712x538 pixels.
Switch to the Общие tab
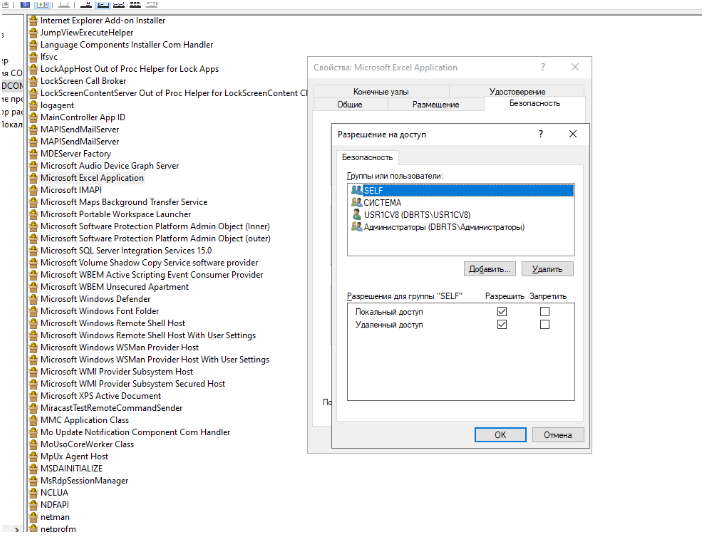pyautogui.click(x=349, y=105)
